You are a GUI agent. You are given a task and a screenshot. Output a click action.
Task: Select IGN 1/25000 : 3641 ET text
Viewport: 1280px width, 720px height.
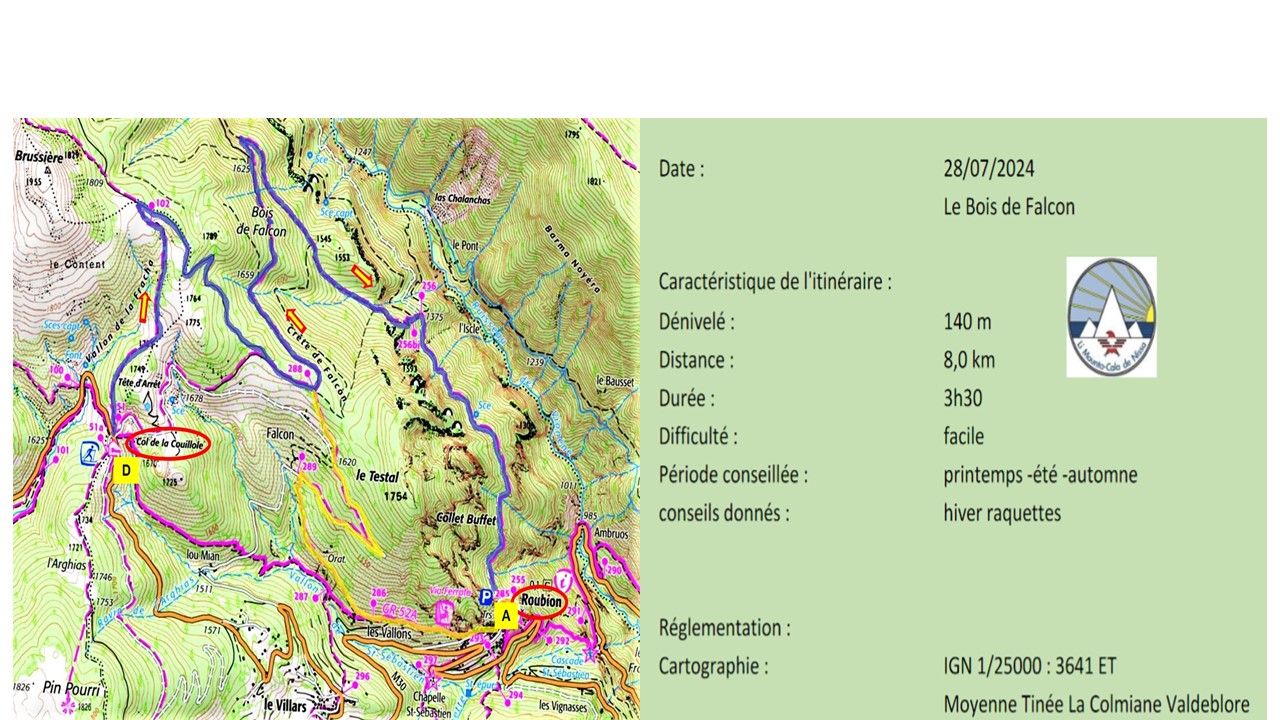[1030, 666]
